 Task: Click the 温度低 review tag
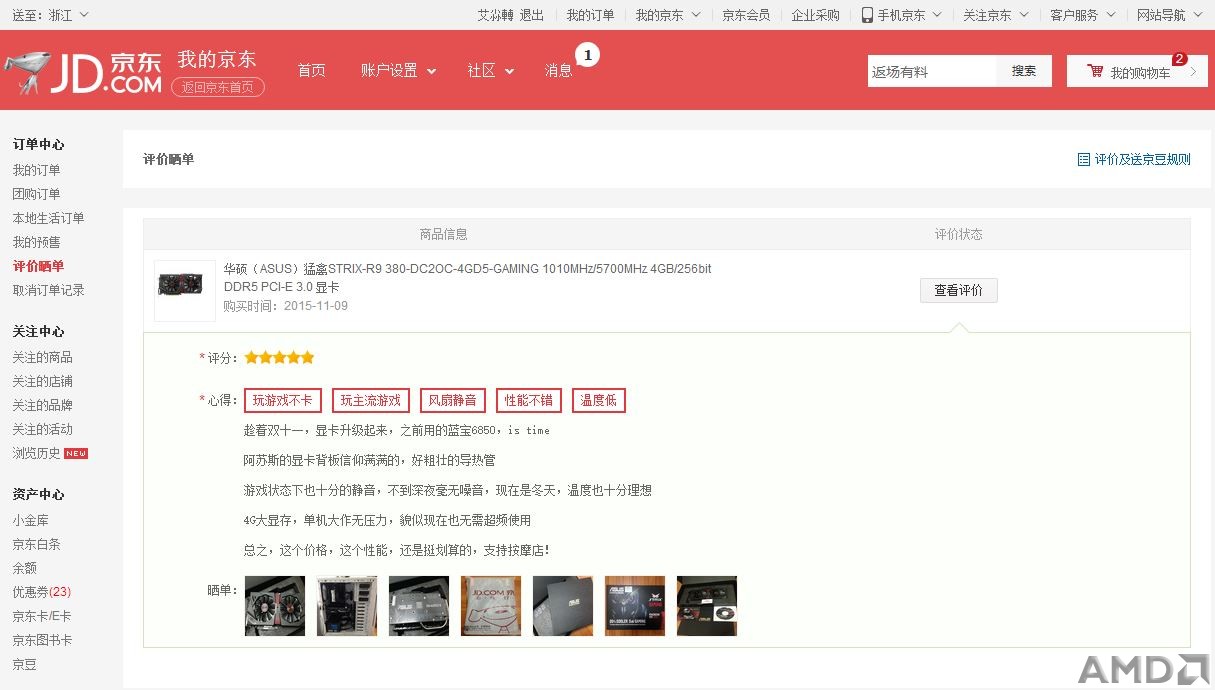click(599, 401)
